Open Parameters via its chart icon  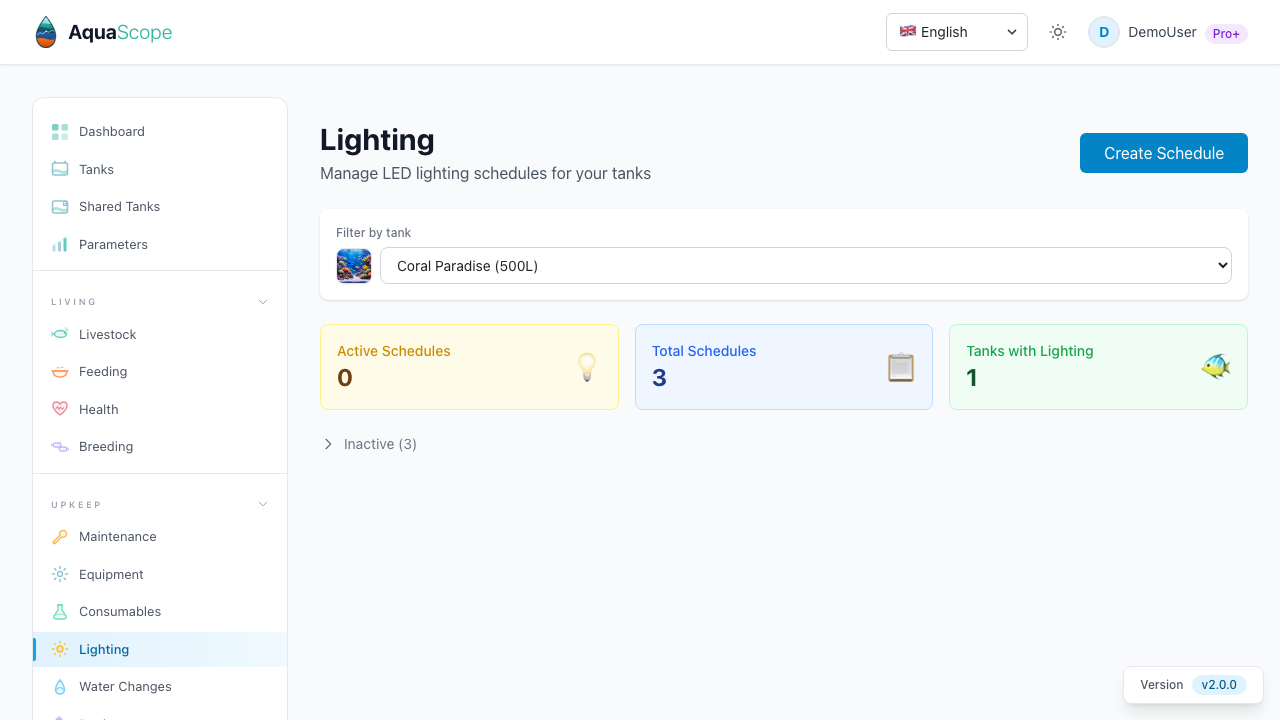pyautogui.click(x=60, y=244)
